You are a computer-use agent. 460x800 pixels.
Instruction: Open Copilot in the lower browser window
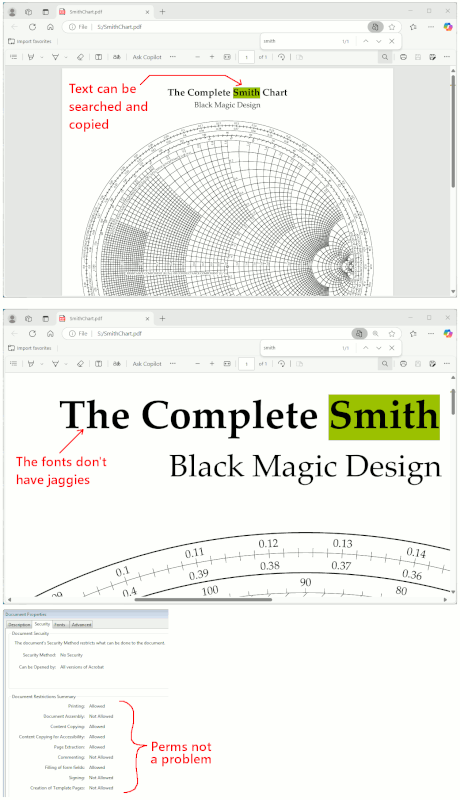click(x=448, y=334)
